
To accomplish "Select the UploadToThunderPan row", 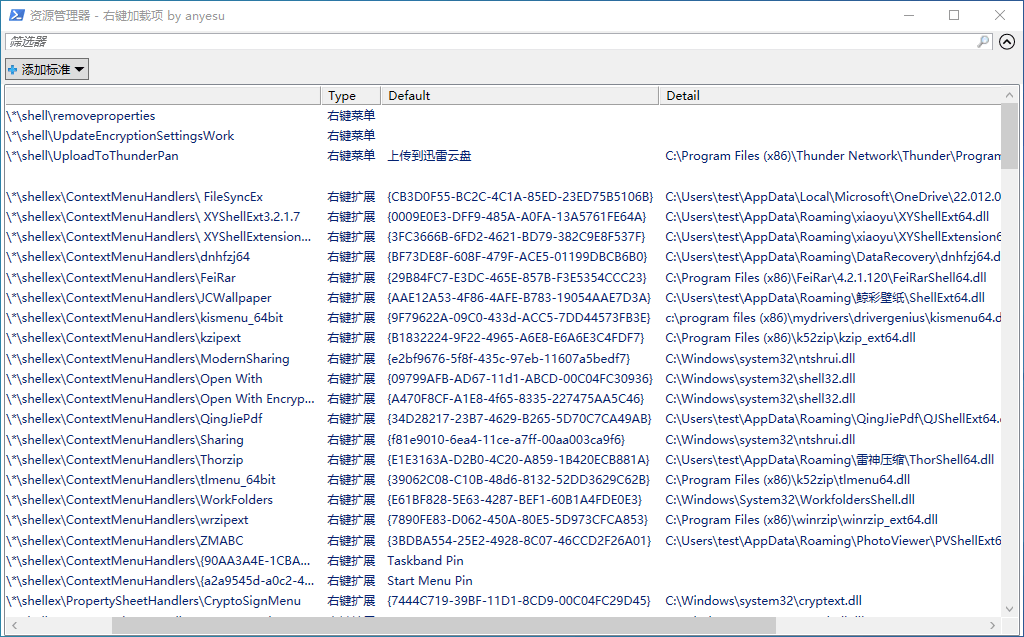I will tap(503, 156).
